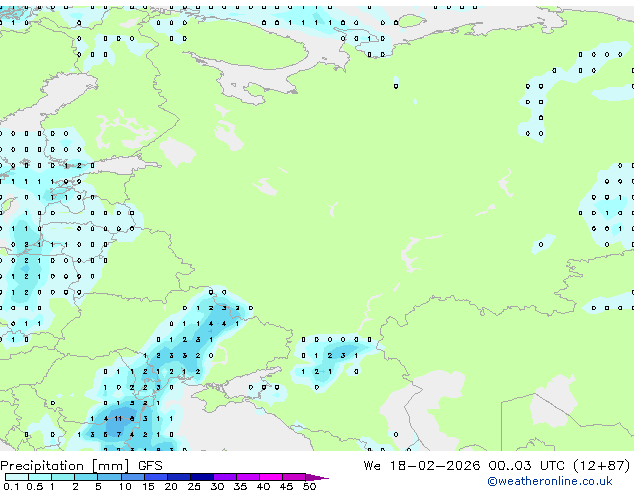Select the legend label '25'
Viewport: 634px width, 490px height.
(194, 486)
